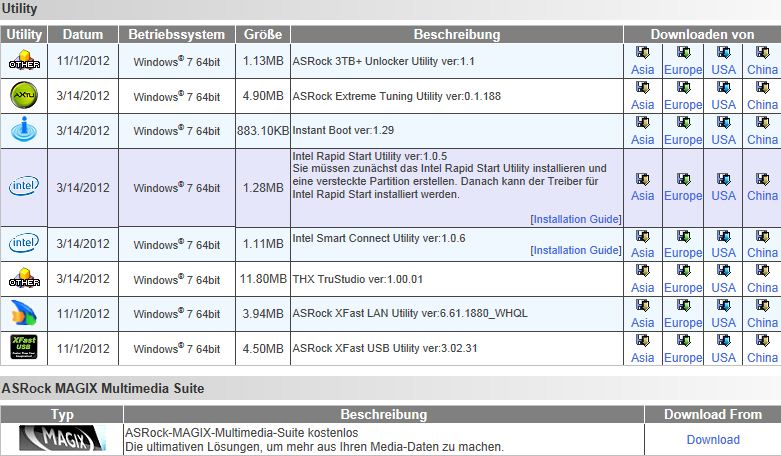781x456 pixels.
Task: Open Installation Guide for Intel Rapid Start
Action: click(x=576, y=219)
